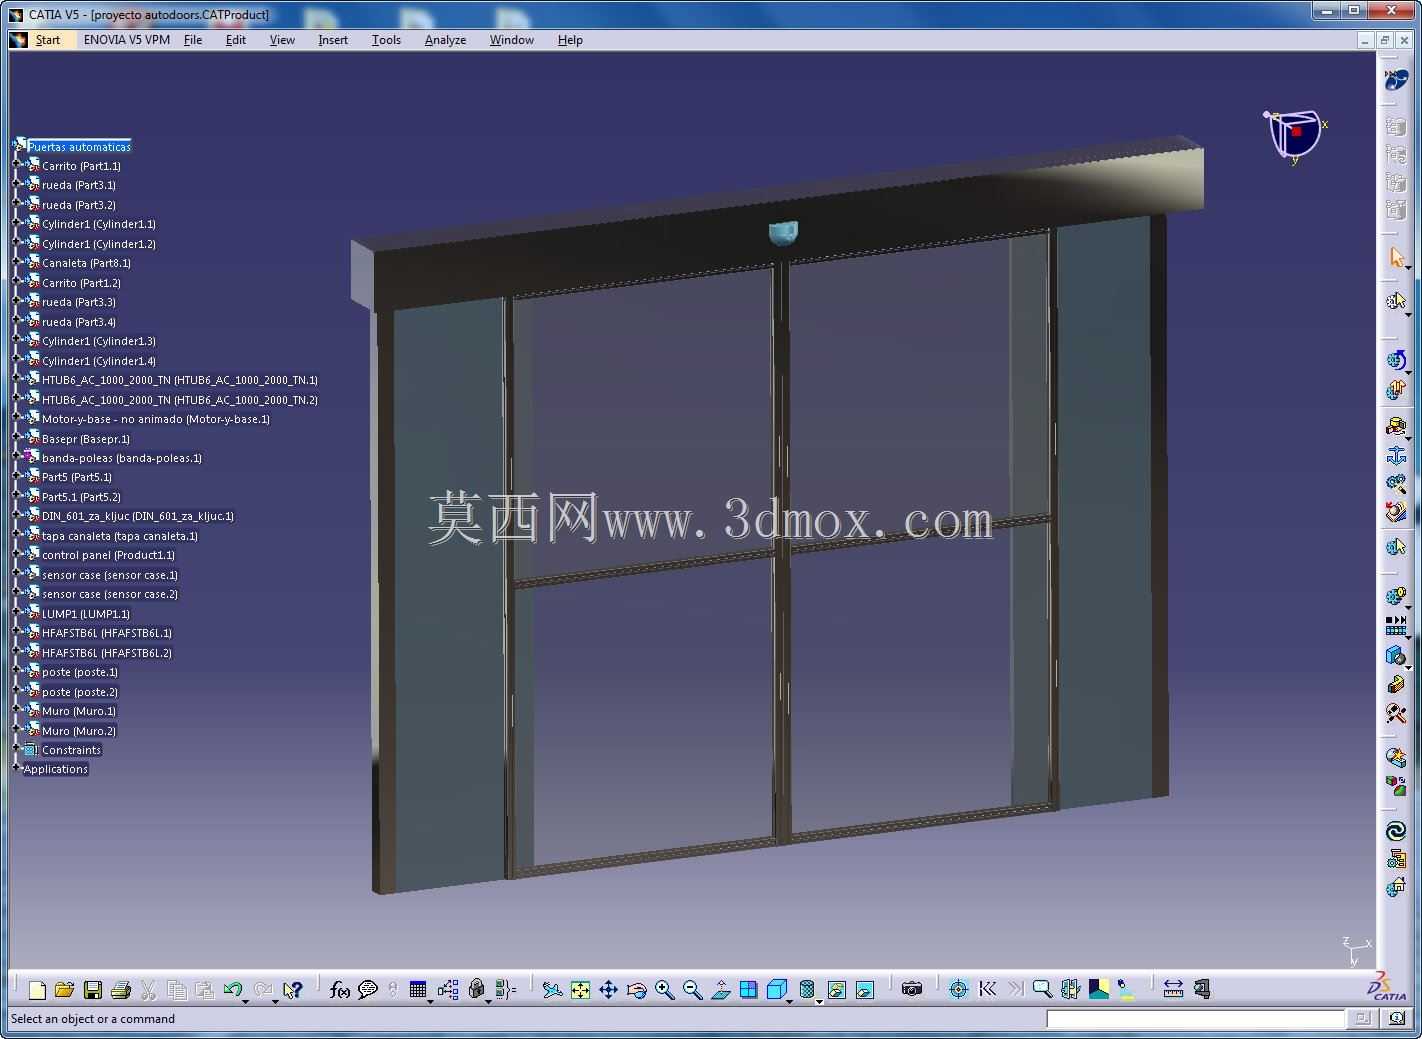
Task: Click the Fix component anchor icon
Action: [1396, 457]
